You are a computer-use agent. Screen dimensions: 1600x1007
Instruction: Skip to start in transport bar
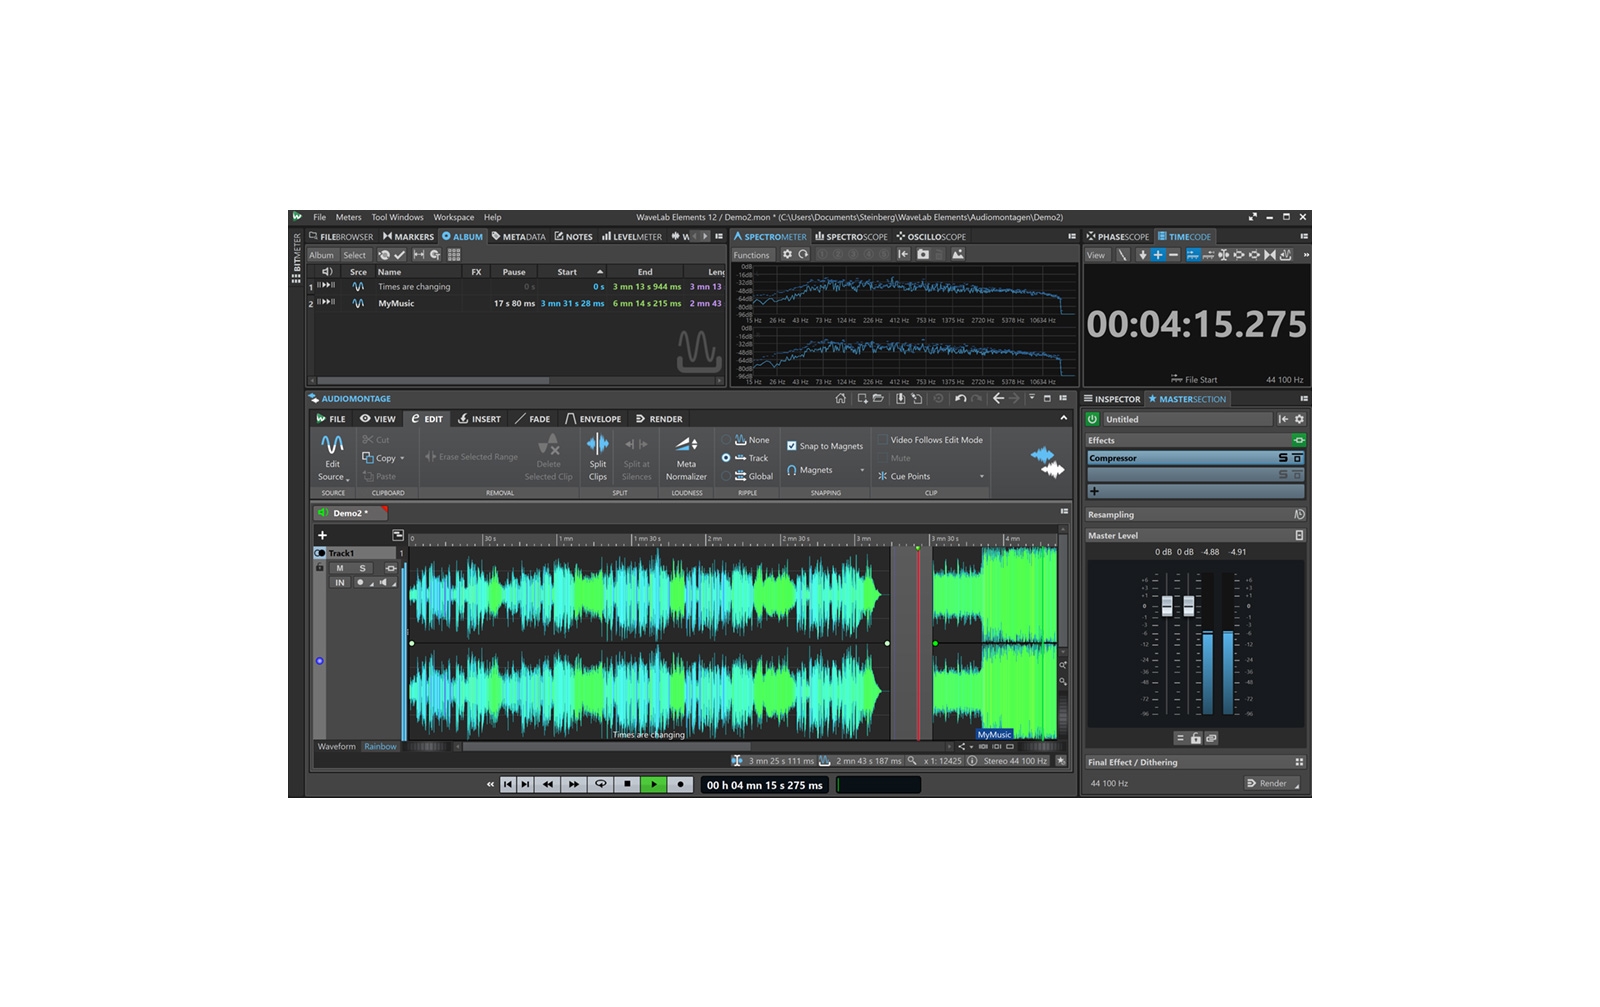pos(508,785)
